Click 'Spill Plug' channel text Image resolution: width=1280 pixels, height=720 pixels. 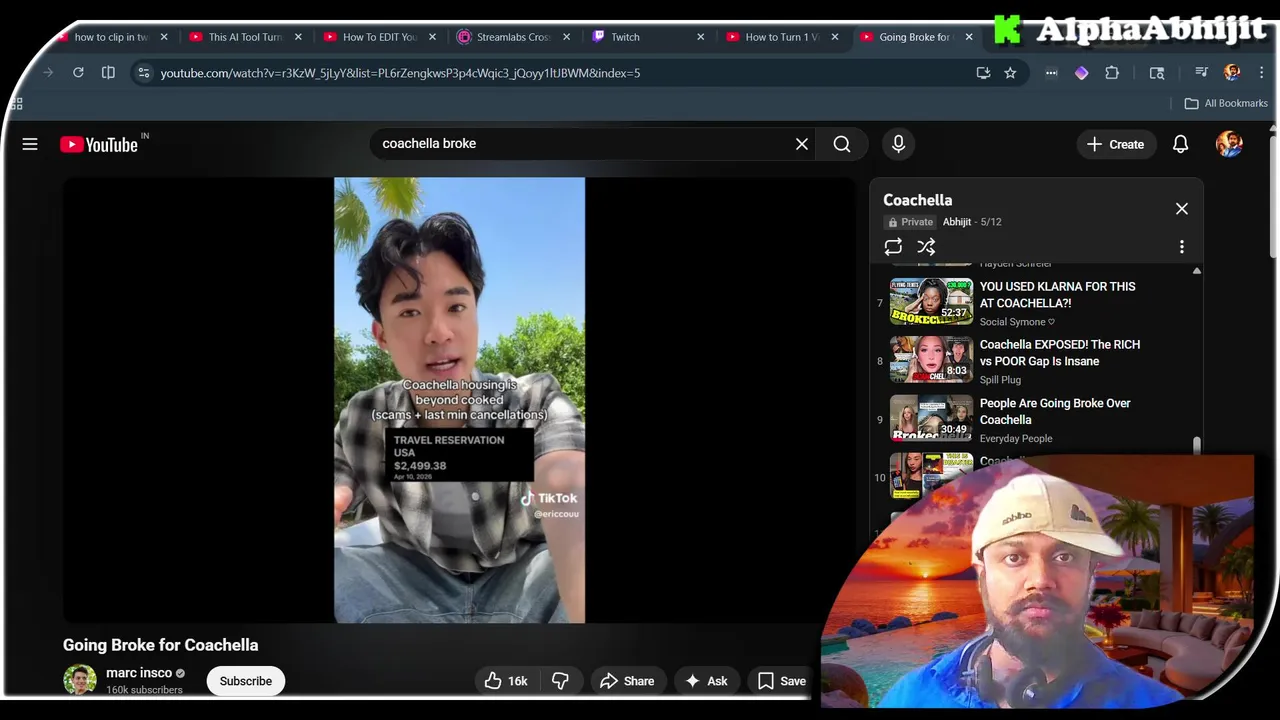[1000, 380]
